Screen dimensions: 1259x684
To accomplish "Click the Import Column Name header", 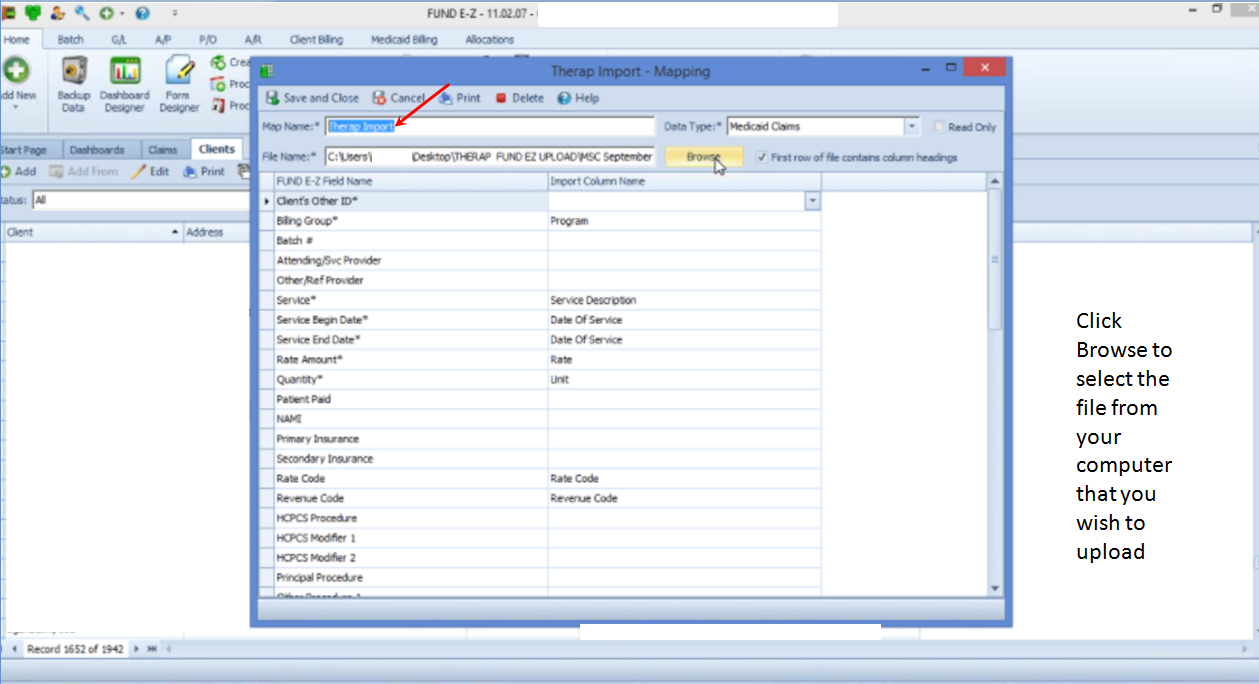I will pyautogui.click(x=684, y=181).
